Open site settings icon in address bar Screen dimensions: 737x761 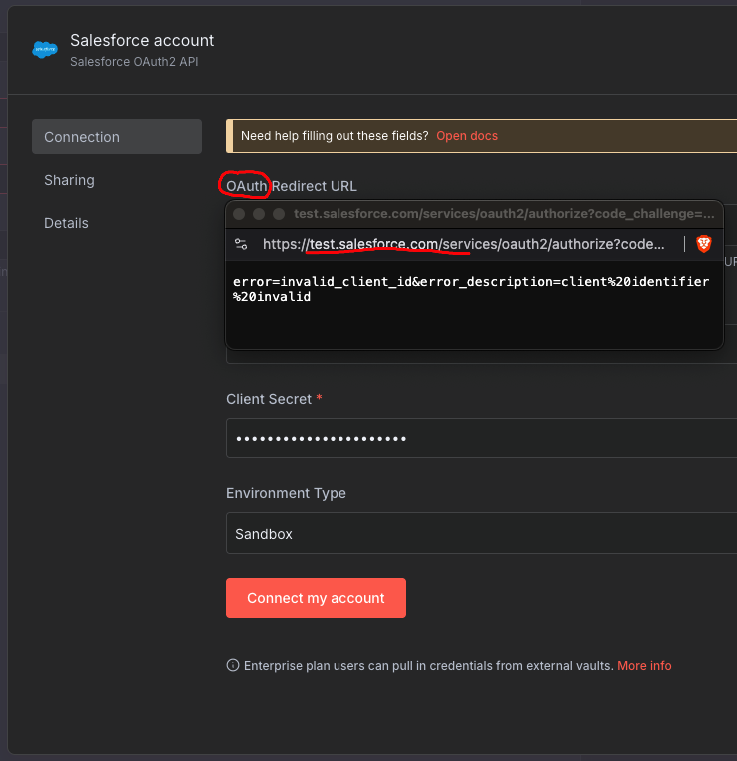click(x=241, y=244)
